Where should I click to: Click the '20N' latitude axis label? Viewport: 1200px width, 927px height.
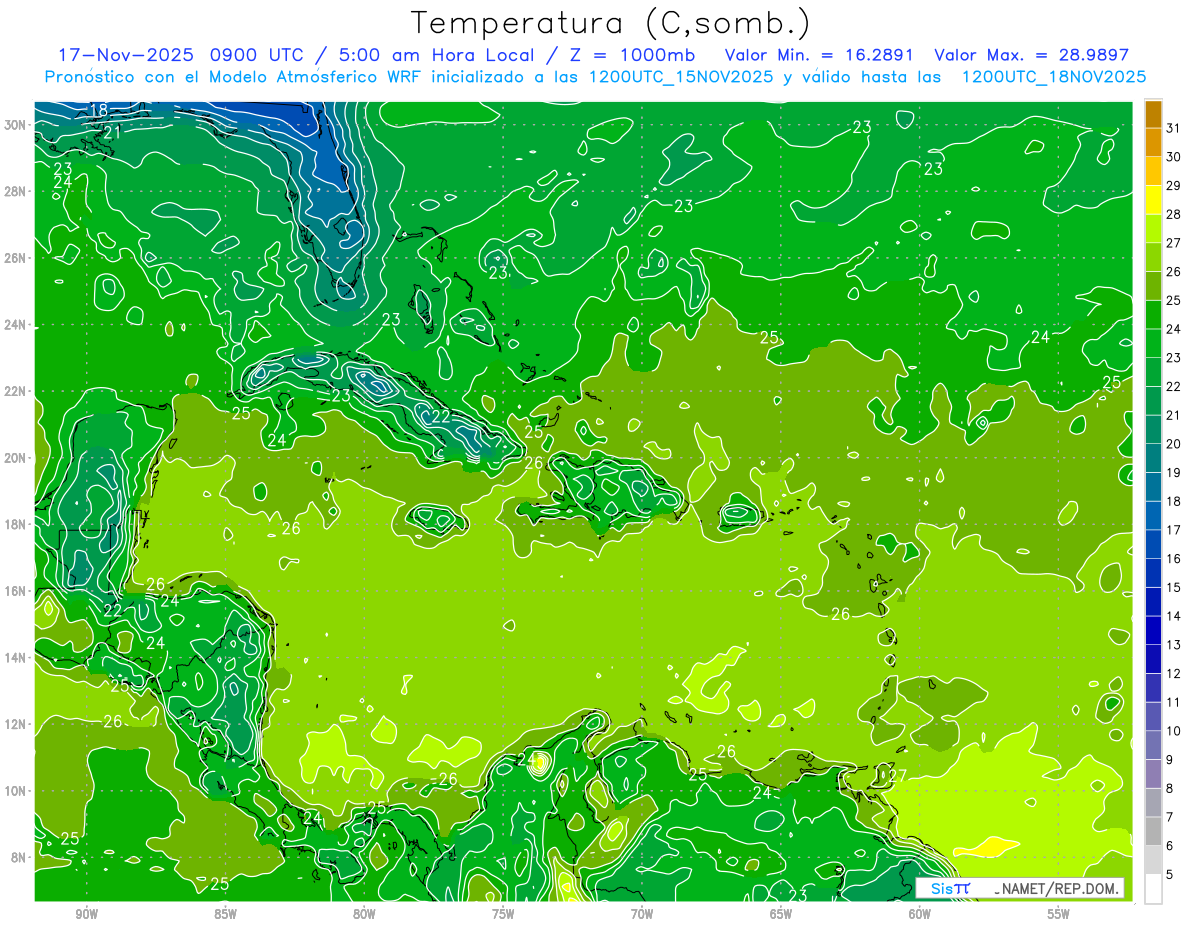(16, 458)
